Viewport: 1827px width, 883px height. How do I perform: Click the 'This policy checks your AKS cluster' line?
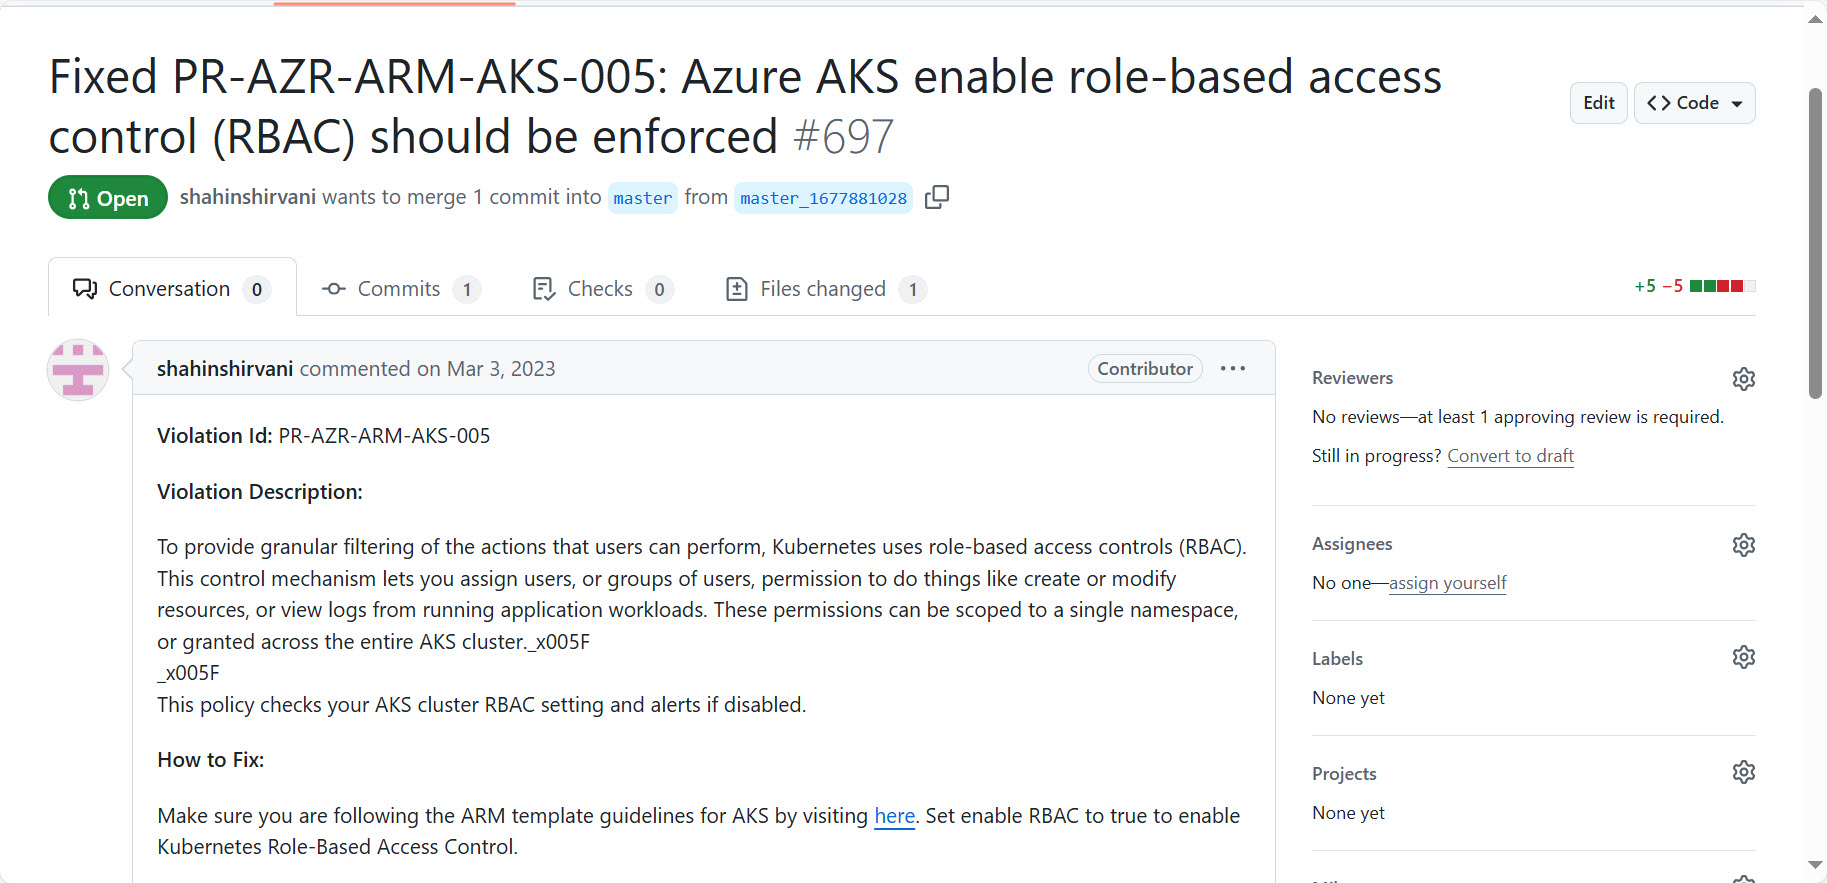pos(481,705)
